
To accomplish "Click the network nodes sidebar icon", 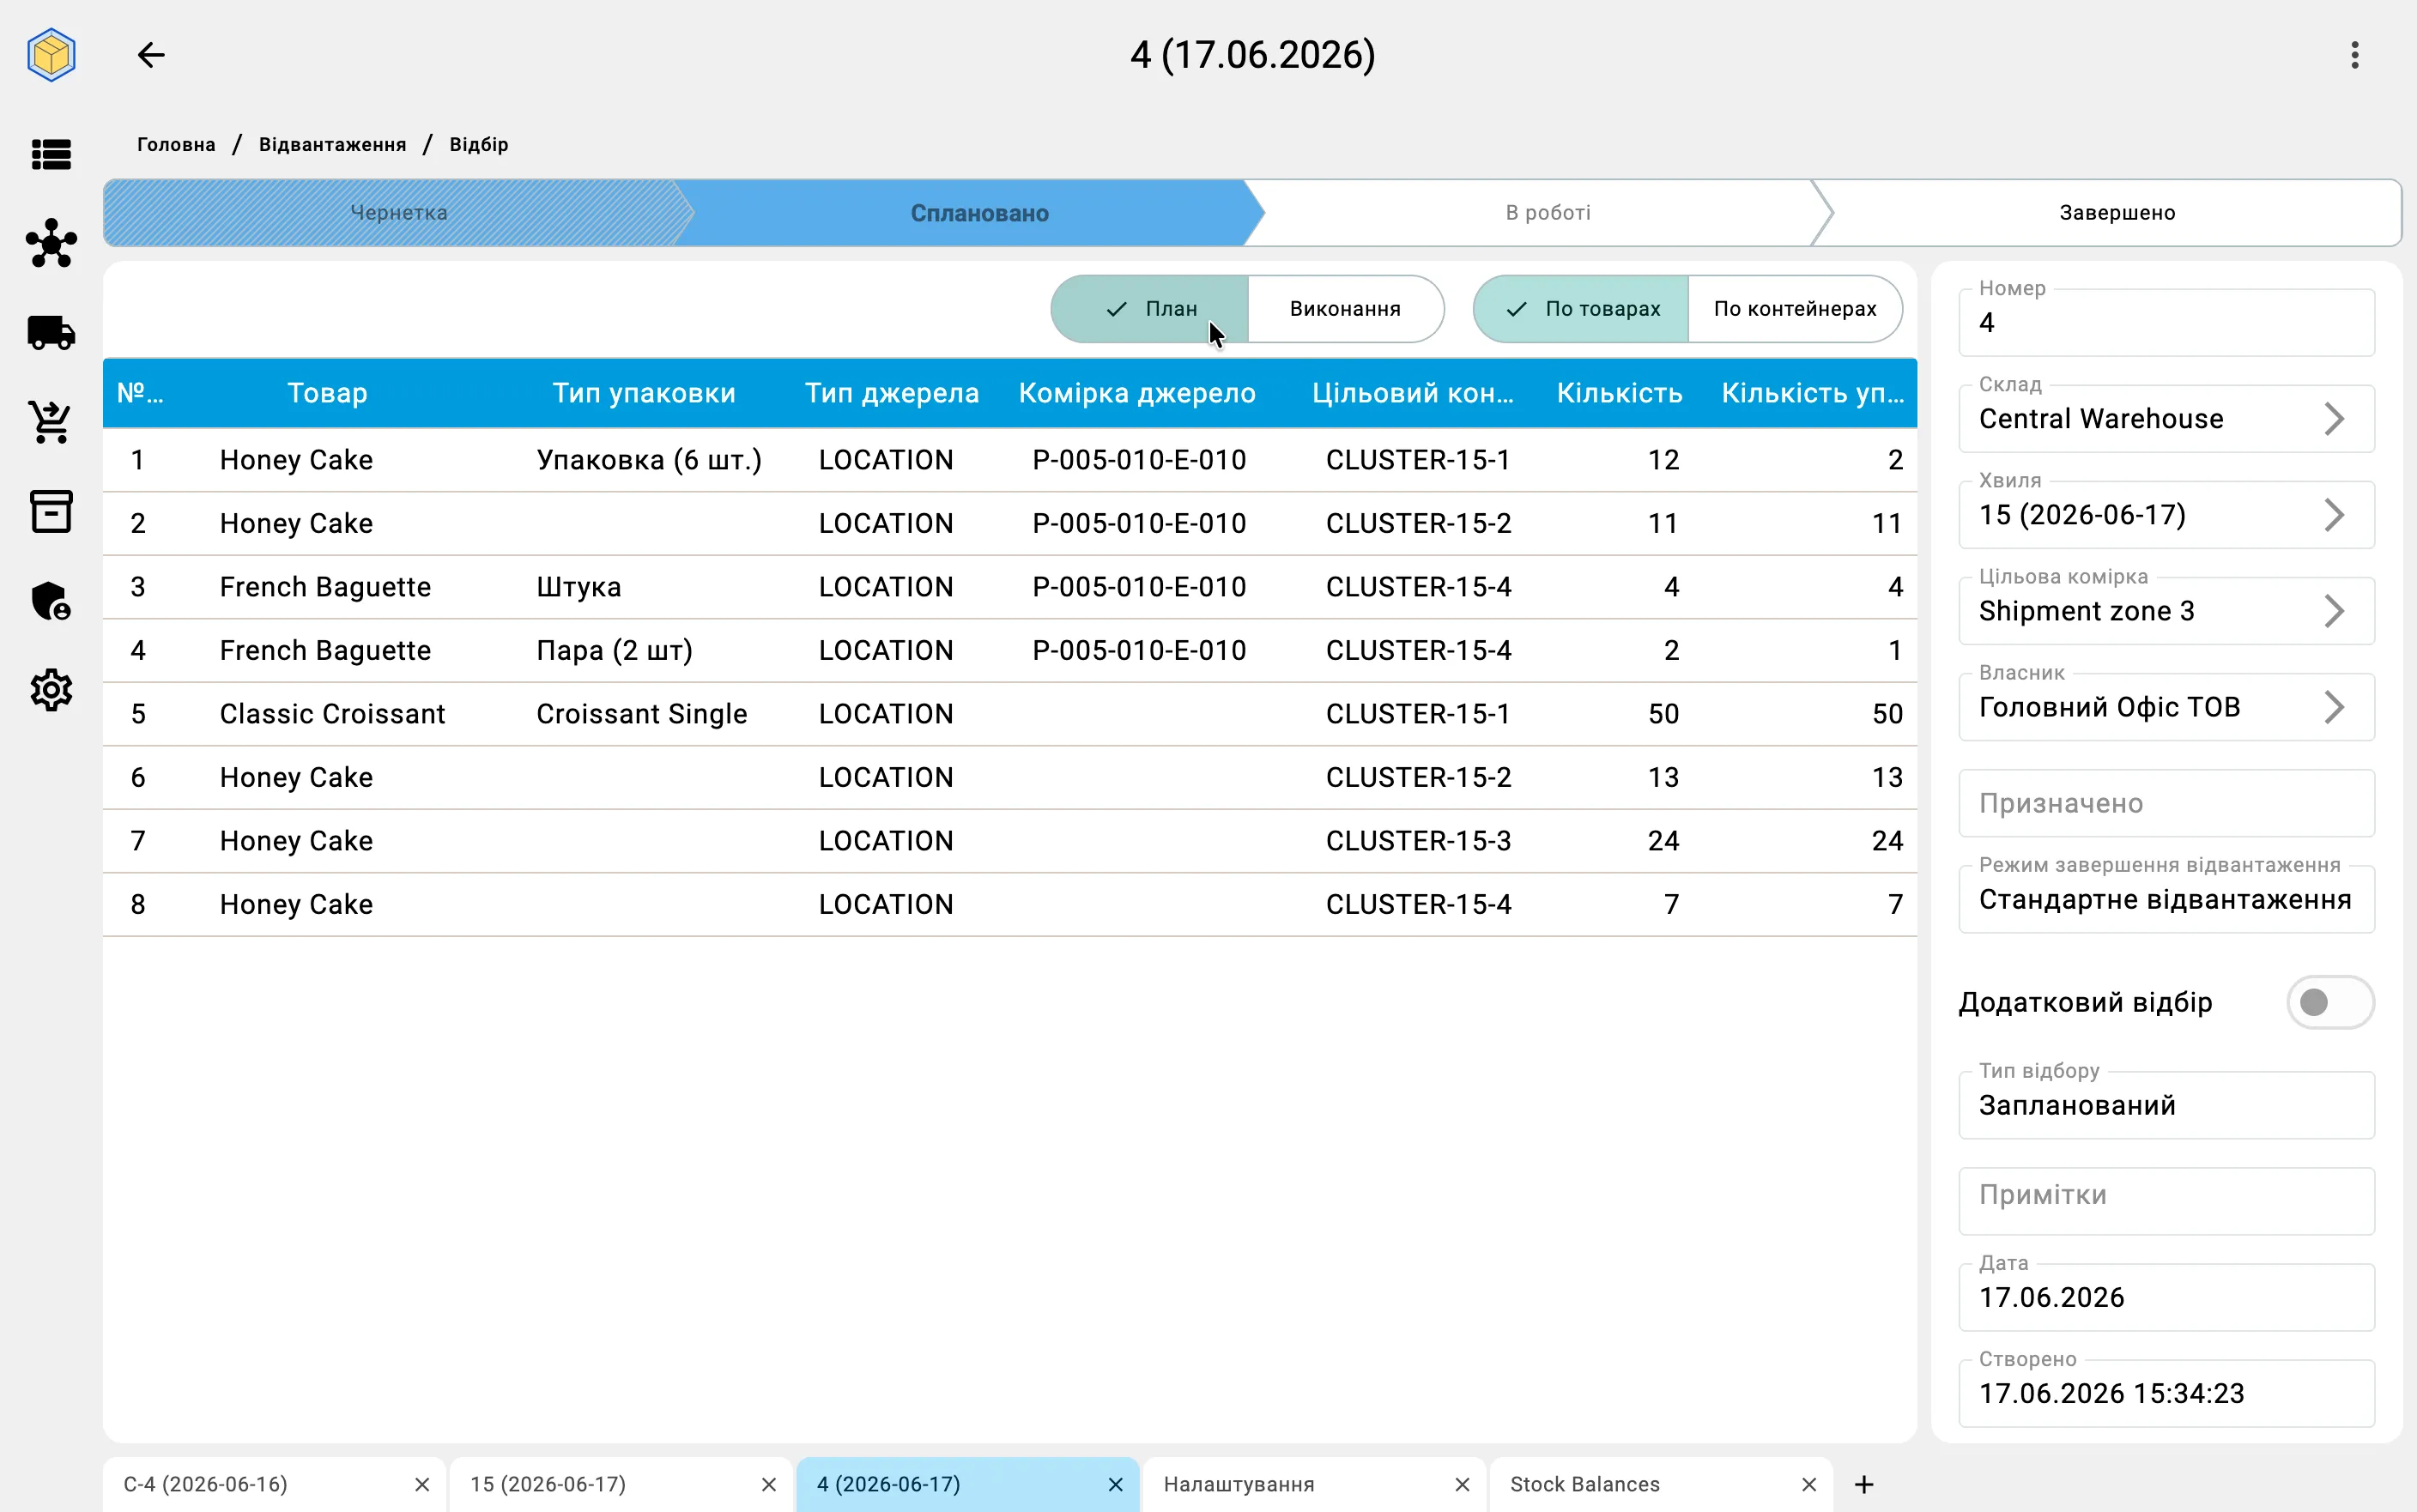I will (51, 244).
